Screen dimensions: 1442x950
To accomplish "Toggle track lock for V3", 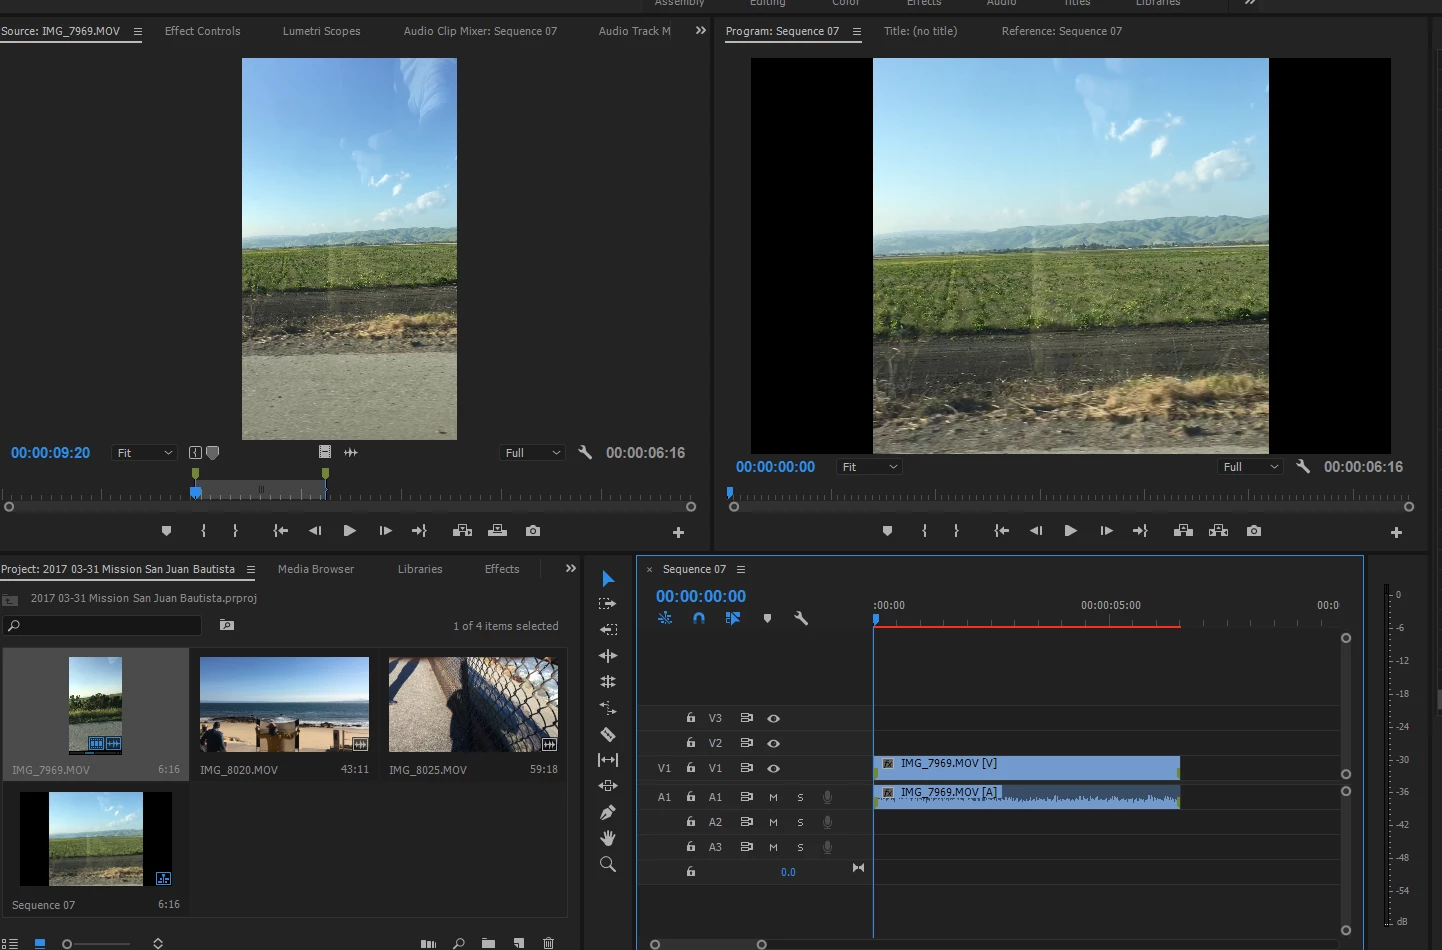I will (690, 718).
